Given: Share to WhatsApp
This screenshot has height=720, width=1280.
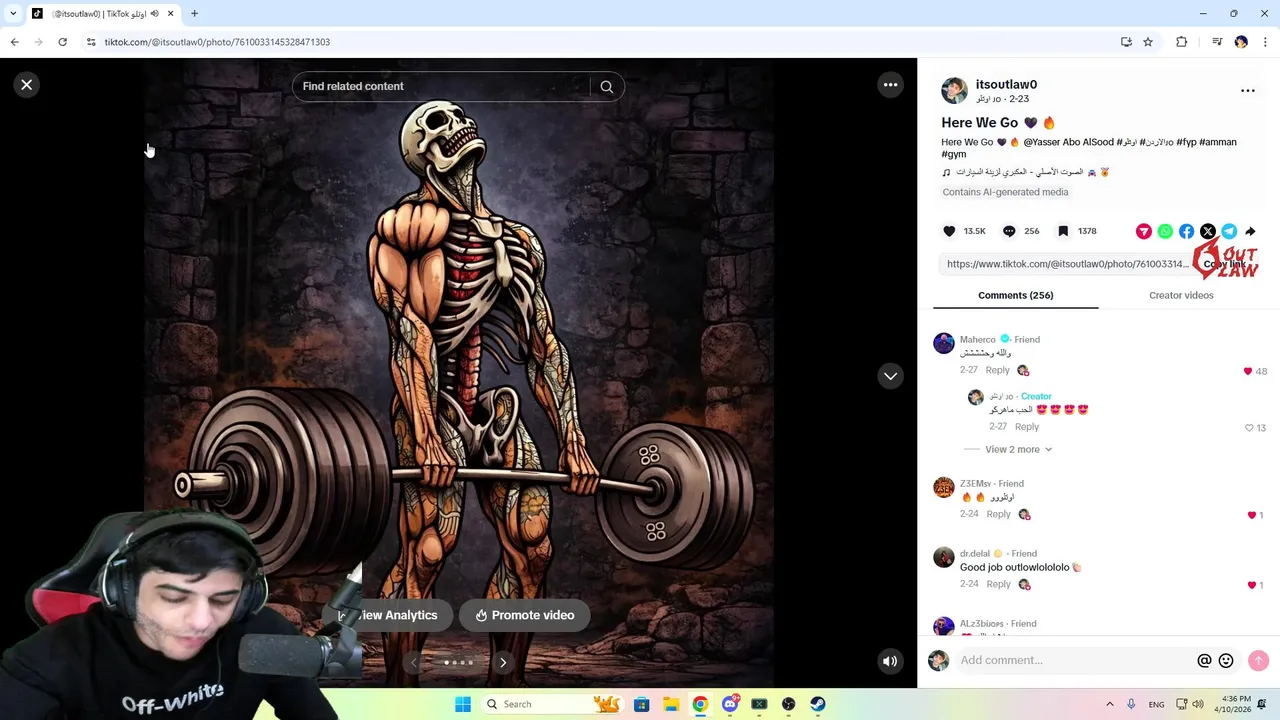Looking at the screenshot, I should pyautogui.click(x=1165, y=231).
